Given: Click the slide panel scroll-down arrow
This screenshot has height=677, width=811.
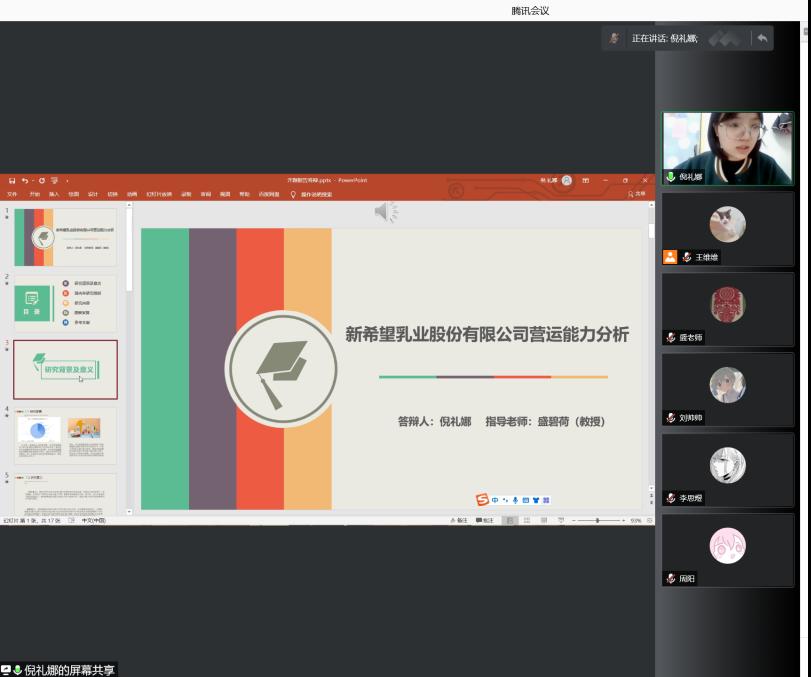Looking at the screenshot, I should (128, 510).
